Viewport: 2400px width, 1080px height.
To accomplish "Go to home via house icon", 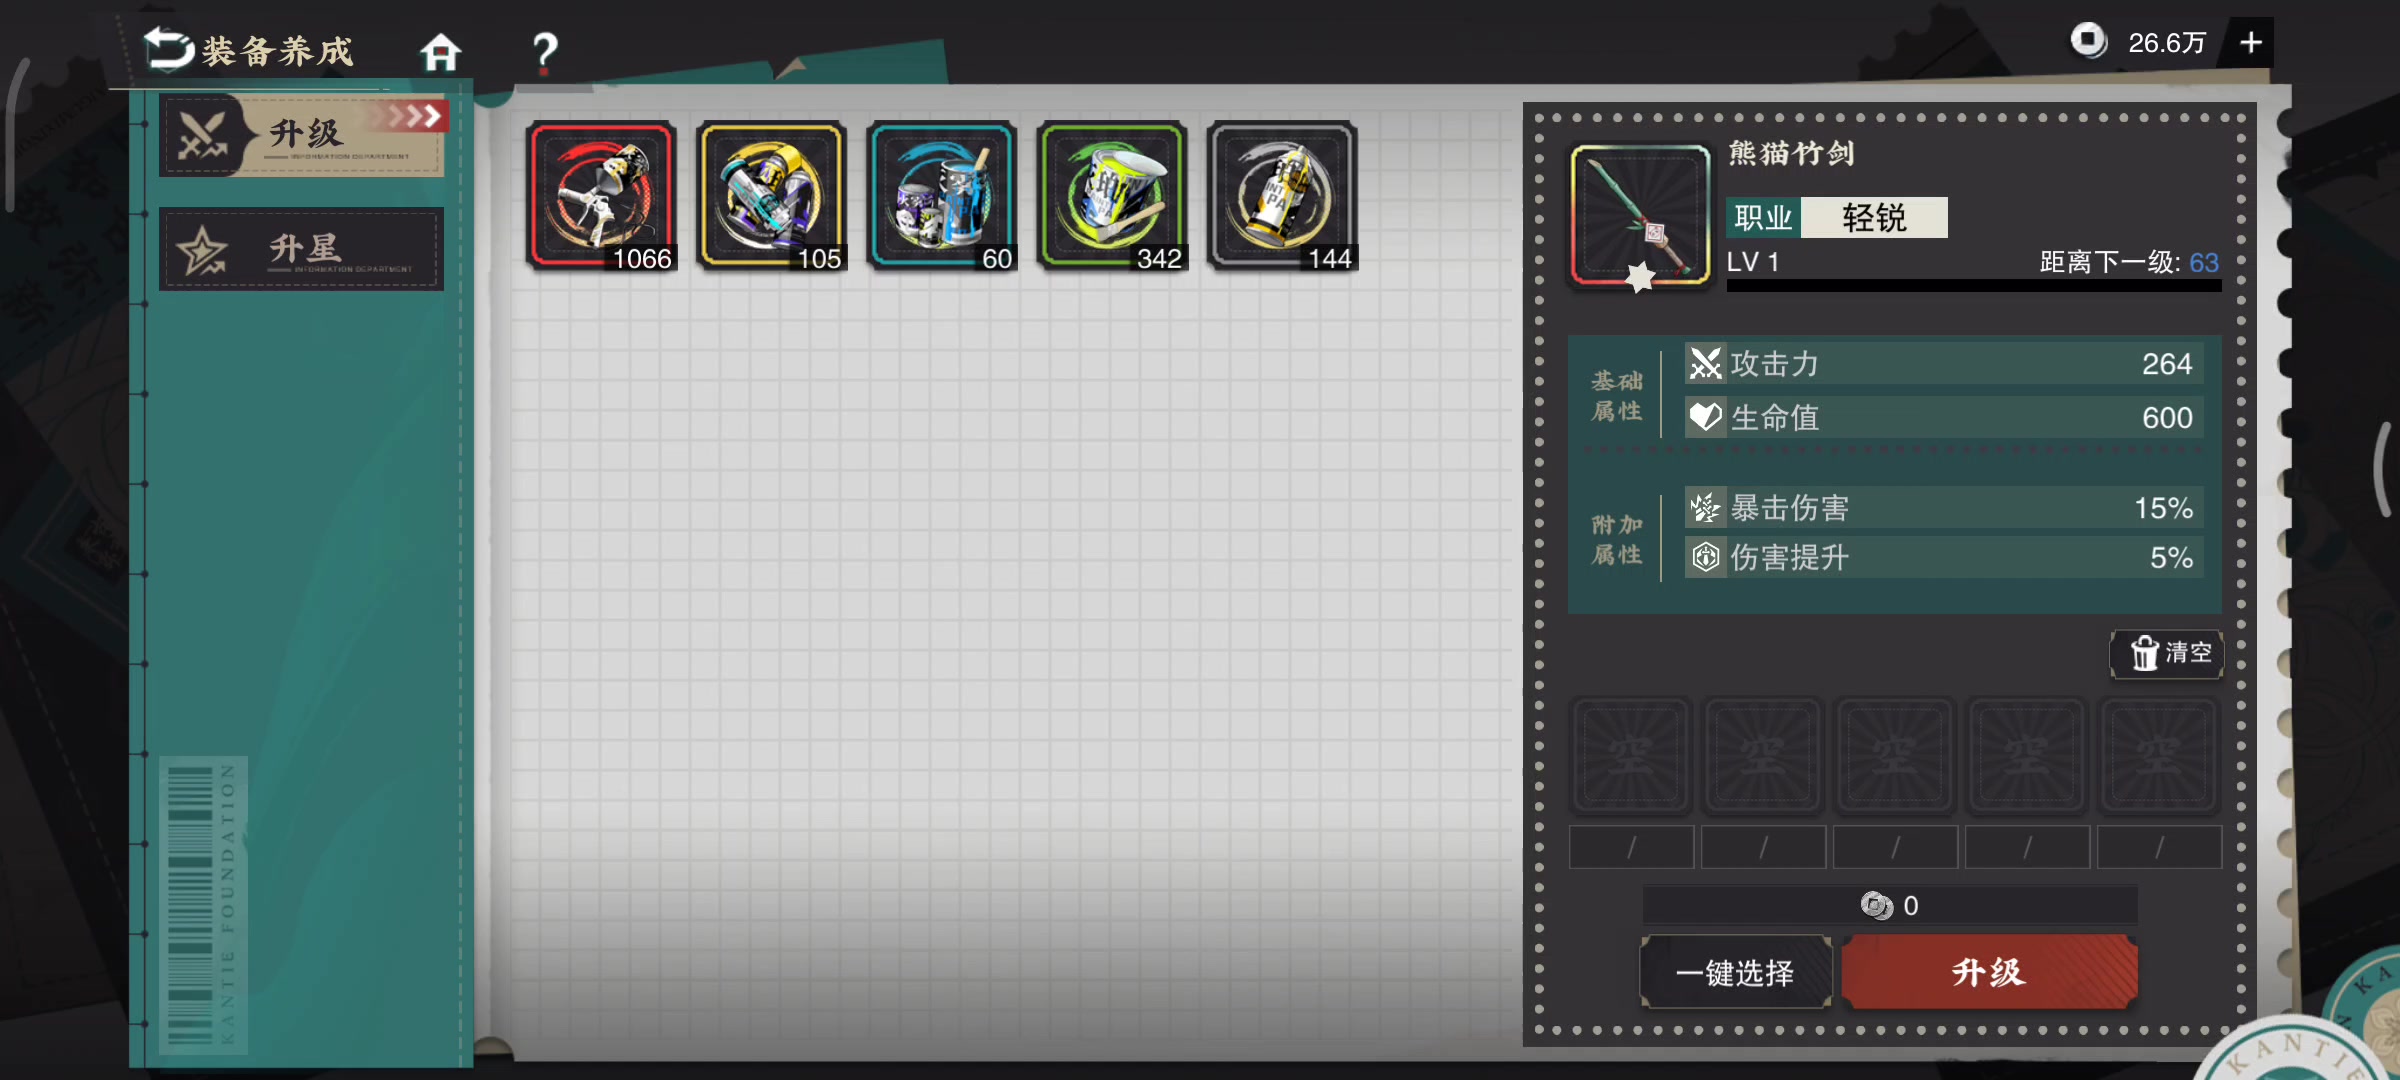I will click(440, 52).
